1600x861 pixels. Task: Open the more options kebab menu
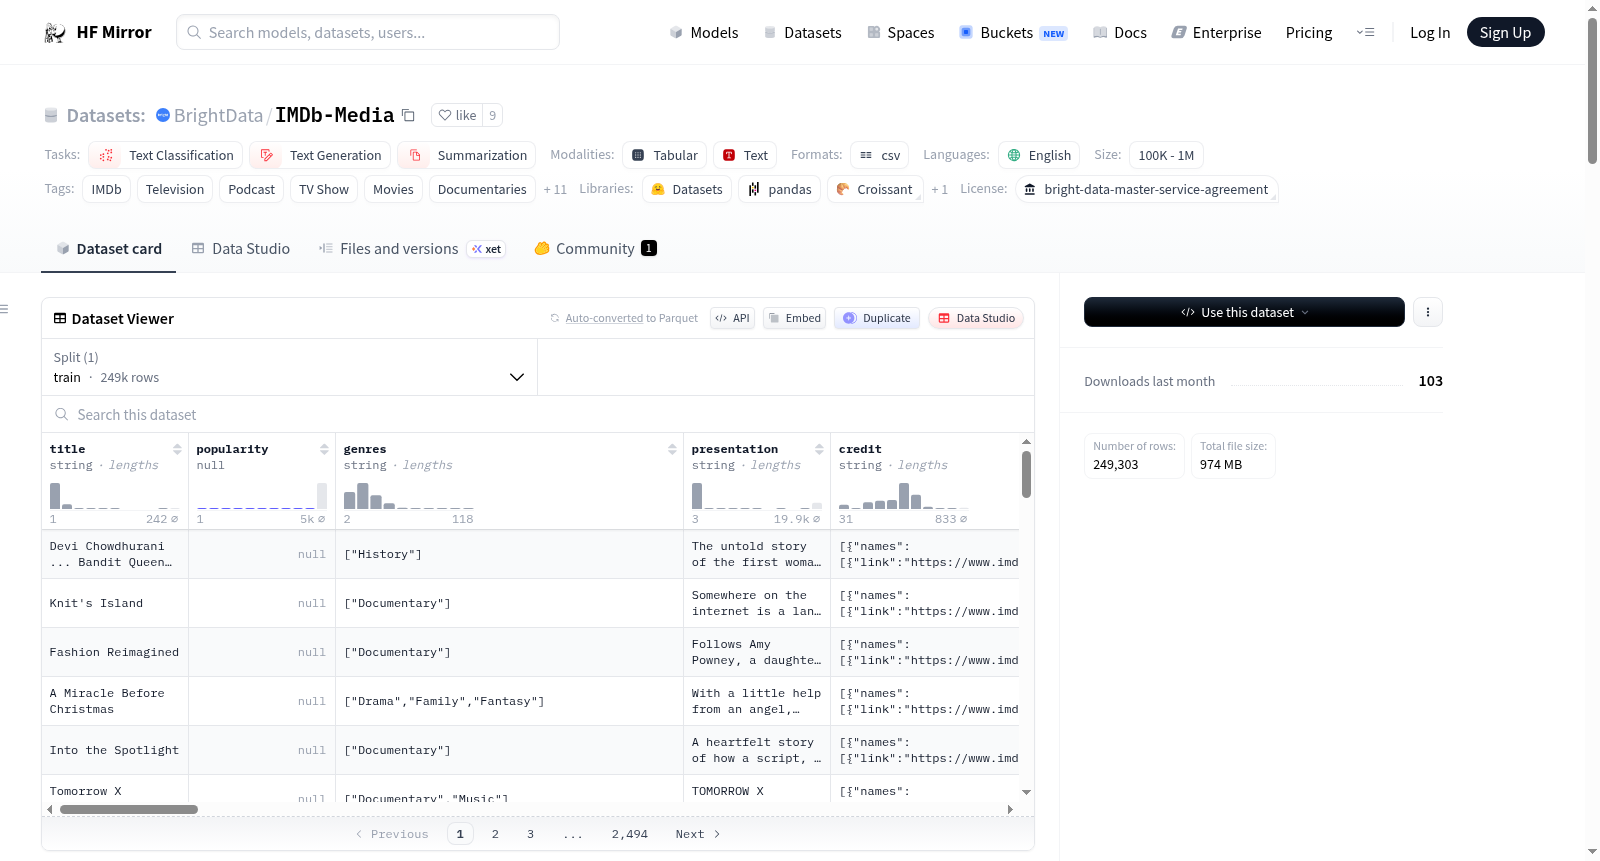click(1428, 312)
